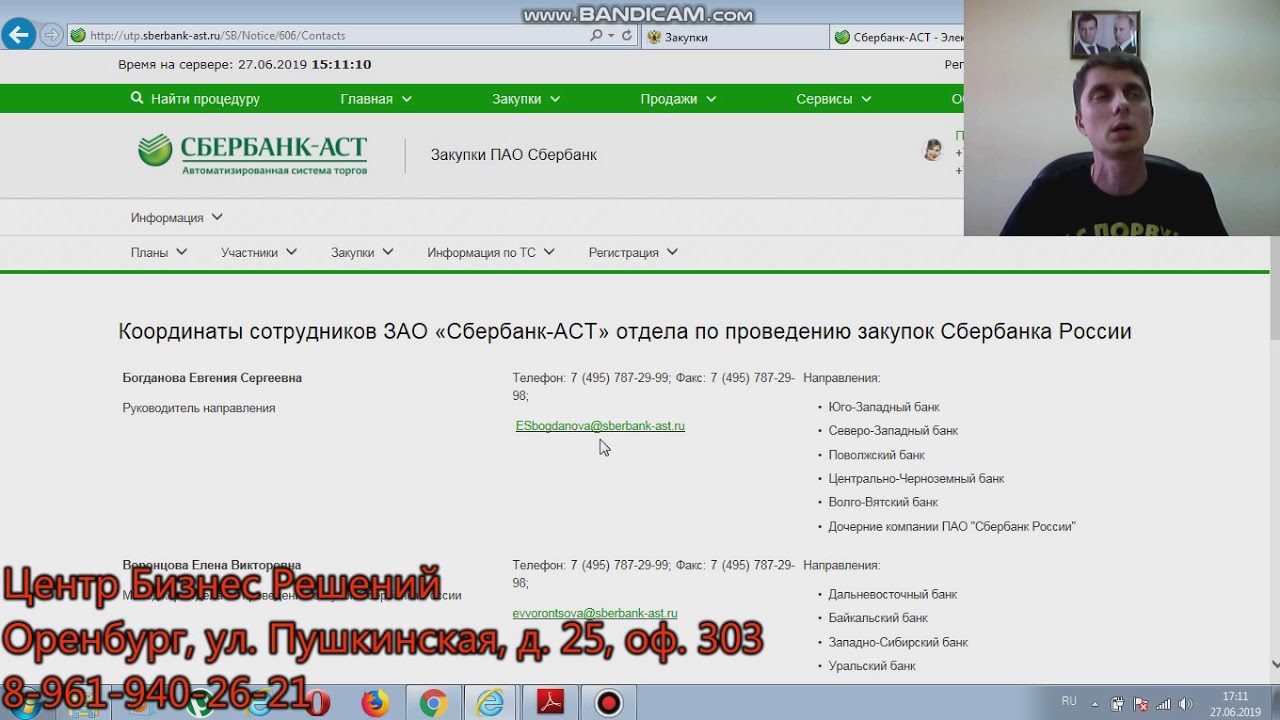Open Adobe Reader from the taskbar

[551, 703]
